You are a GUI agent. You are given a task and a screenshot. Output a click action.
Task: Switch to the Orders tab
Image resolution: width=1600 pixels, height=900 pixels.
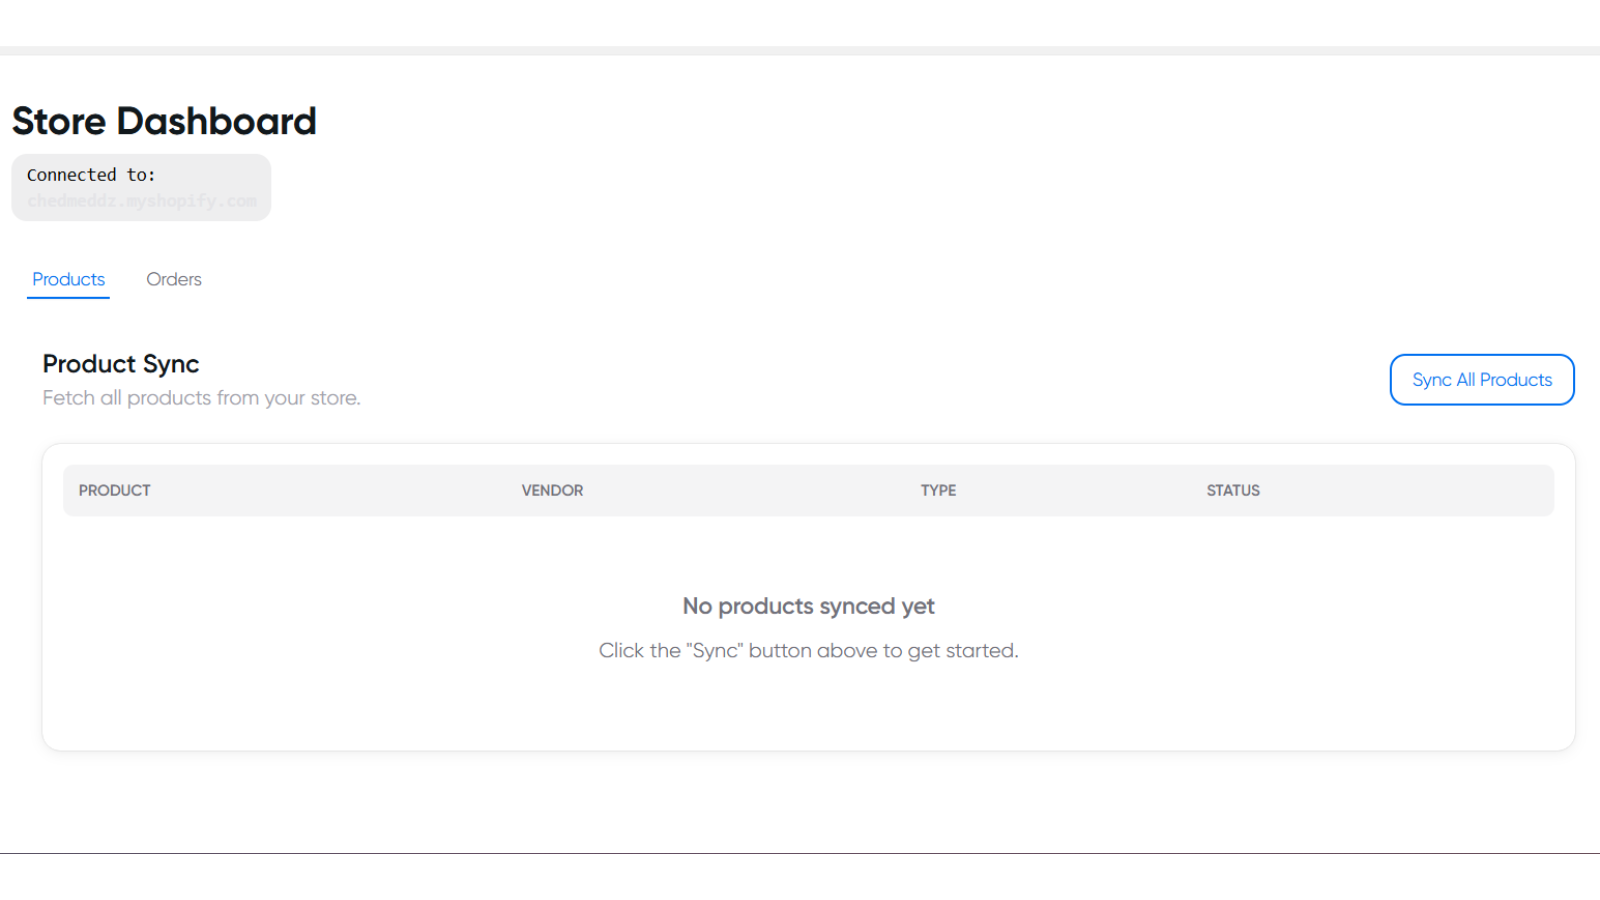(174, 279)
